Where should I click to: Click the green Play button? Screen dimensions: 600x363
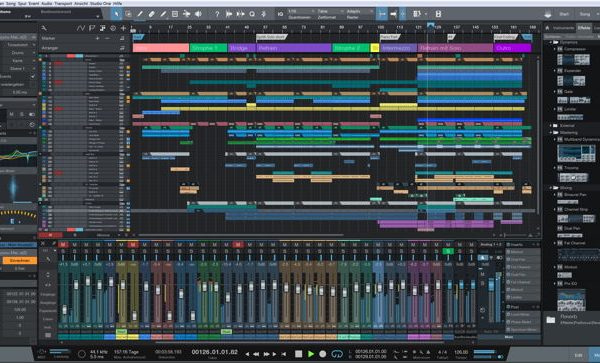311,354
